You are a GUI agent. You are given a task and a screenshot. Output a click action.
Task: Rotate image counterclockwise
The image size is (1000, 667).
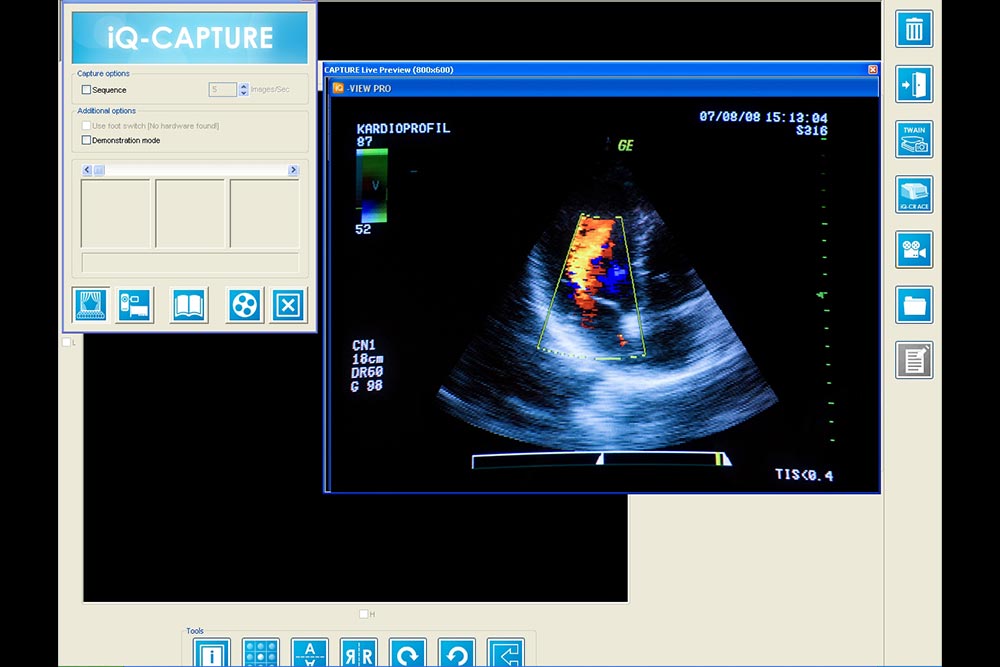point(457,652)
